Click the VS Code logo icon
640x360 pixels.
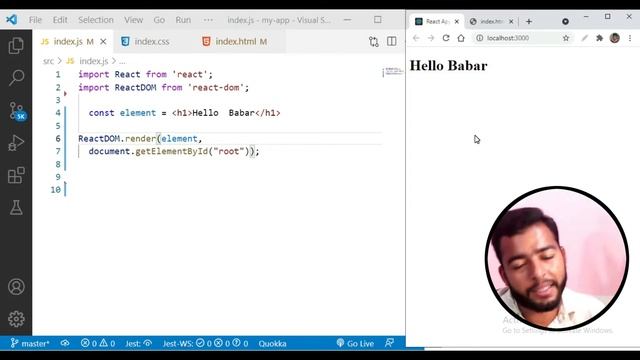coord(12,19)
